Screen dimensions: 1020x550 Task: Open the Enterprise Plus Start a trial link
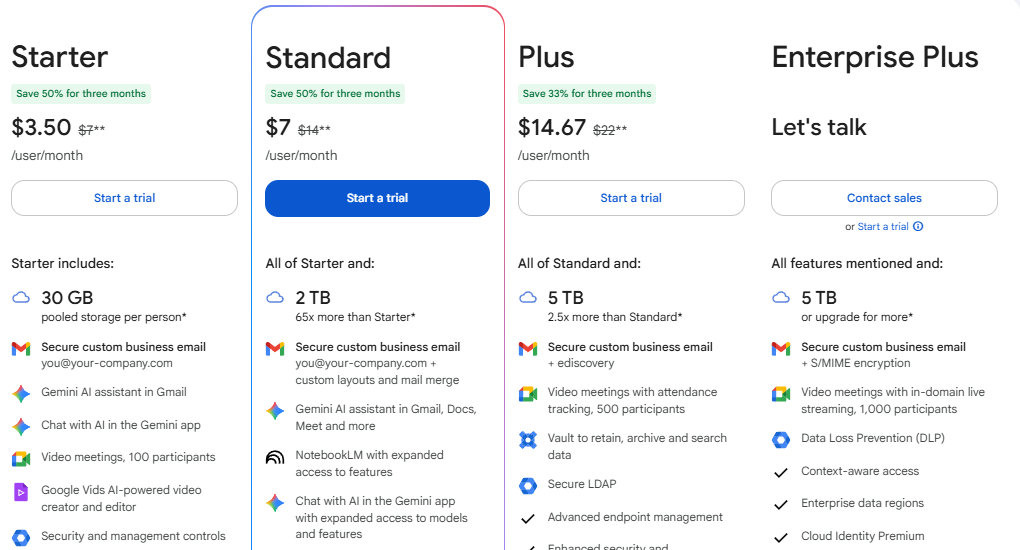(883, 227)
